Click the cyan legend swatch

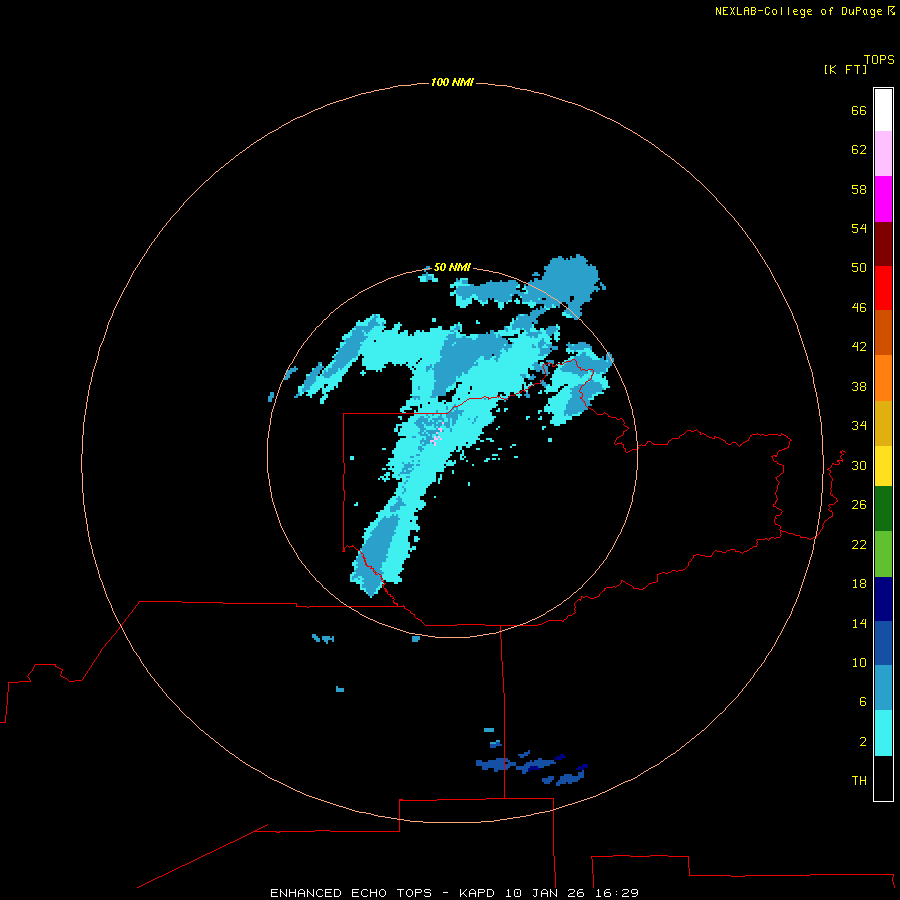[x=883, y=733]
